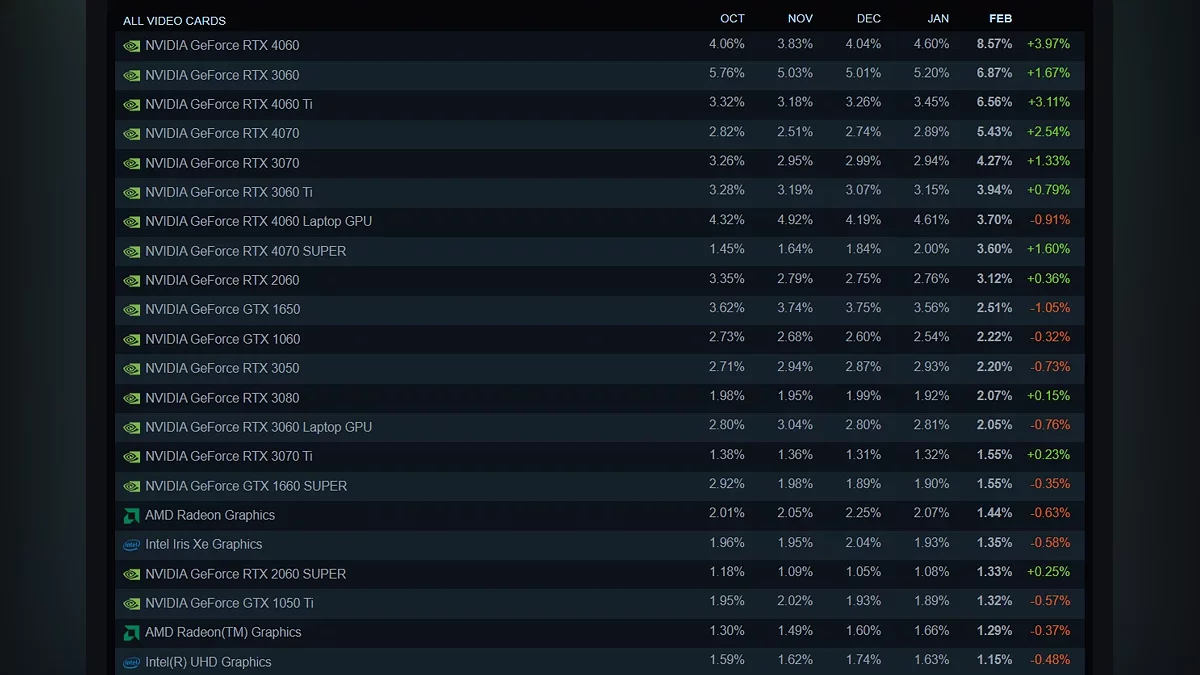The height and width of the screenshot is (675, 1200).
Task: Click the AMD icon beside AMD Radeon(TM) Graphics
Action: (x=131, y=633)
